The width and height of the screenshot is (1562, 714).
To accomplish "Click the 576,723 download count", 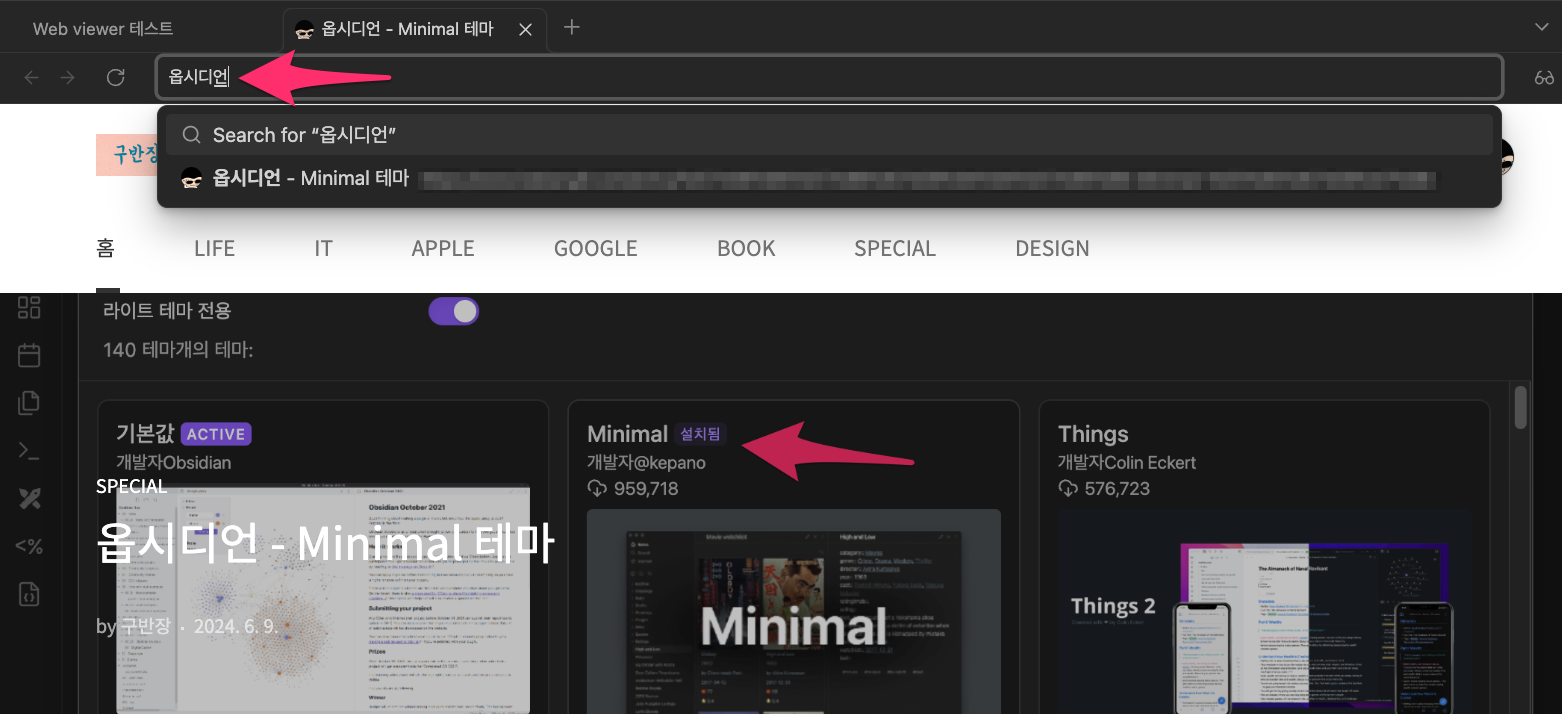I will click(x=1117, y=489).
